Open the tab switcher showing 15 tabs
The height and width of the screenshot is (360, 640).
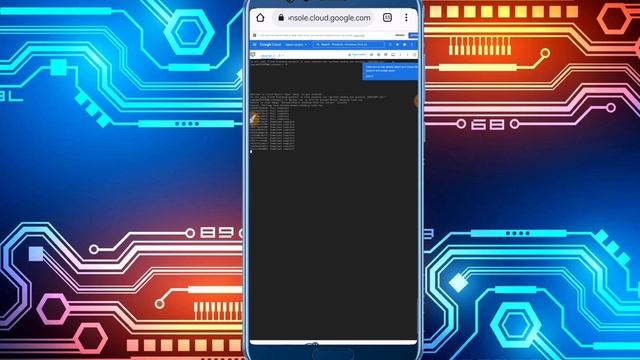pos(387,18)
